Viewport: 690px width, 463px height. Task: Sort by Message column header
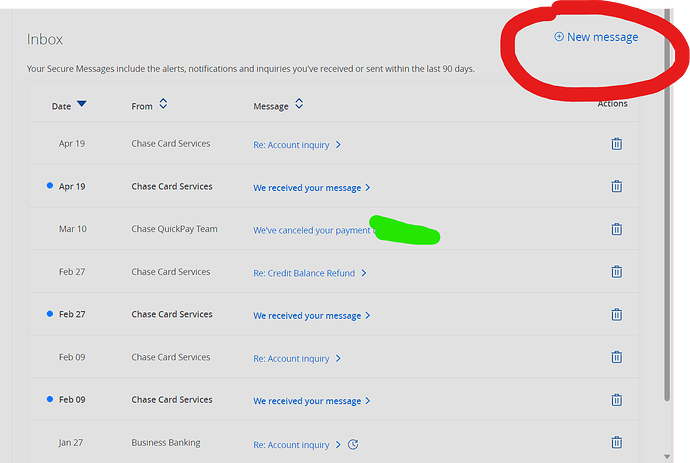pyautogui.click(x=278, y=105)
